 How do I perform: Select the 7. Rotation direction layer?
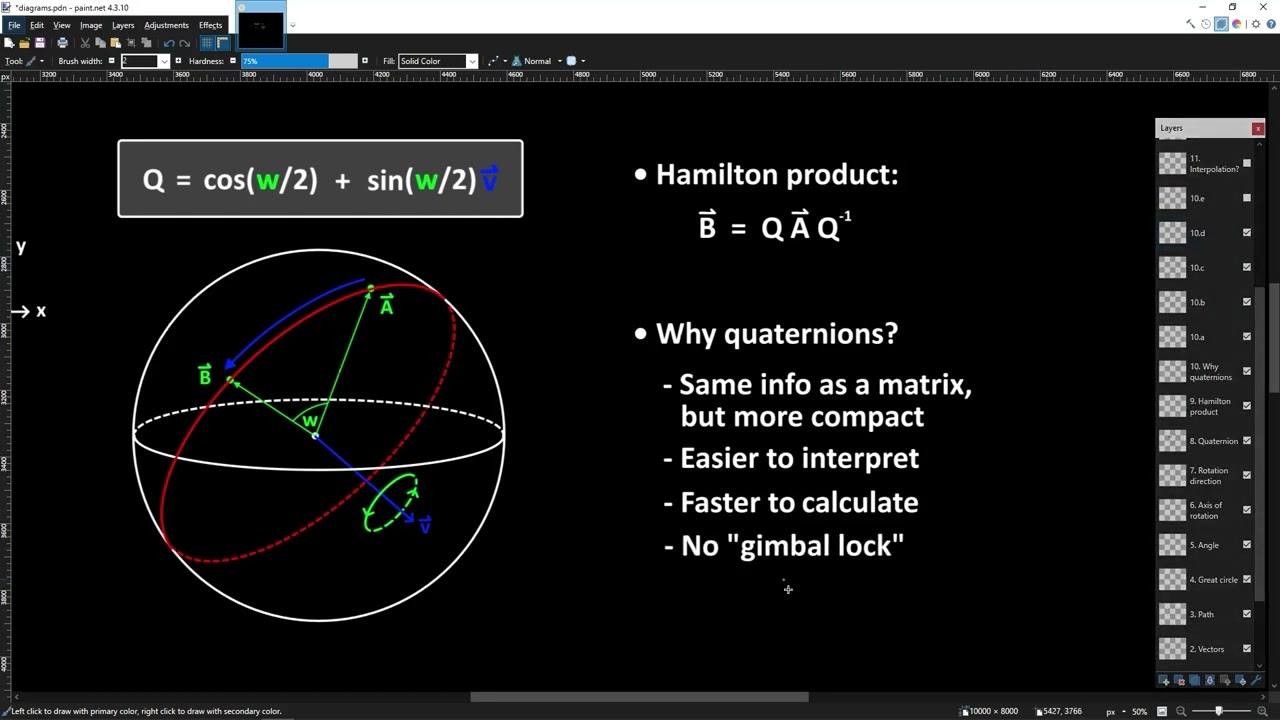[1205, 475]
